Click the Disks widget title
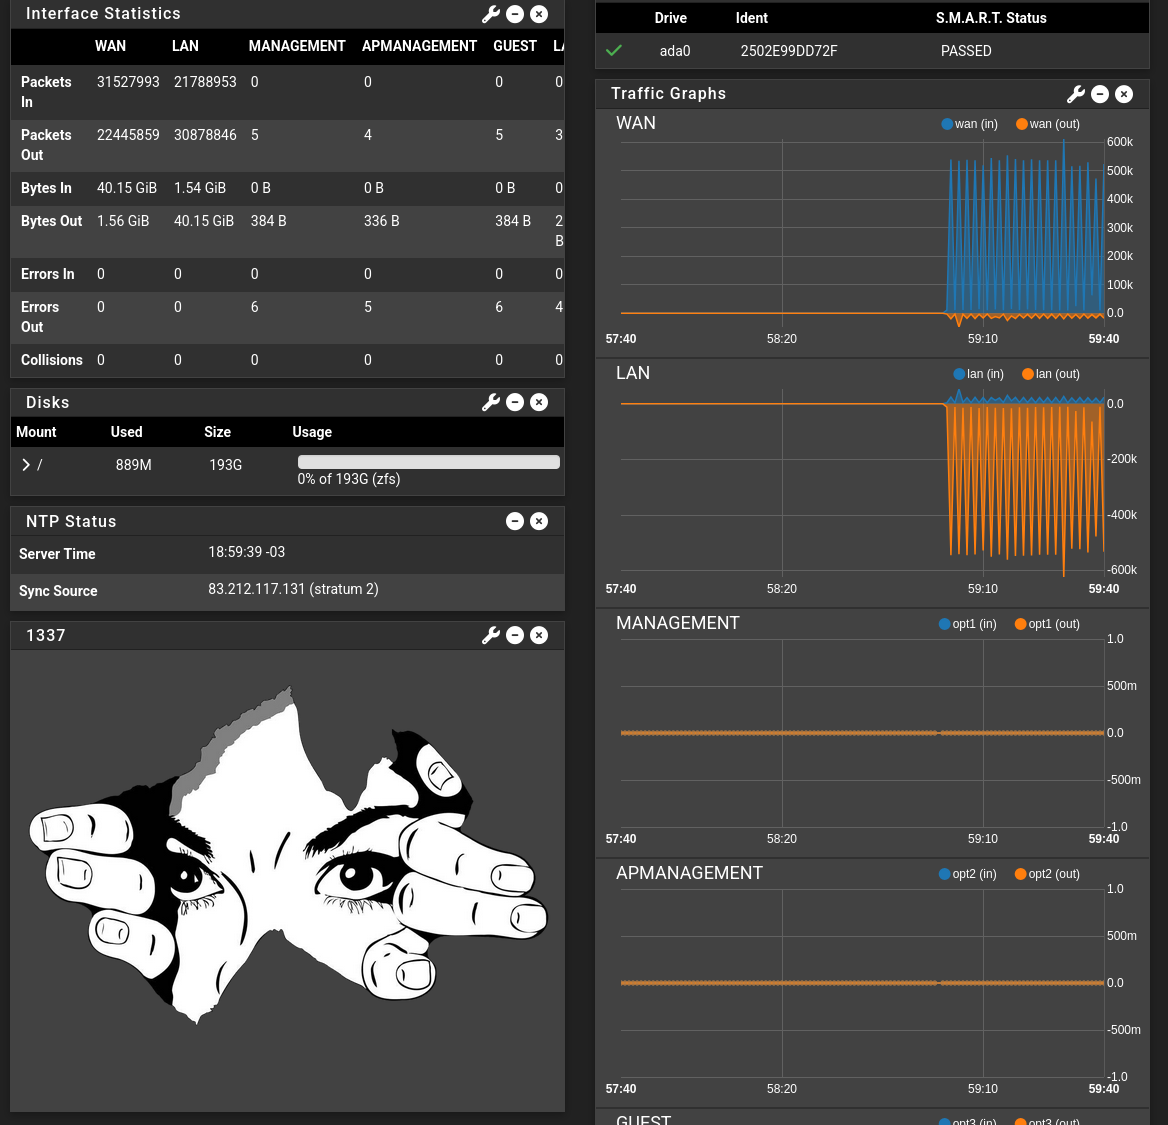Viewport: 1168px width, 1125px height. [48, 402]
